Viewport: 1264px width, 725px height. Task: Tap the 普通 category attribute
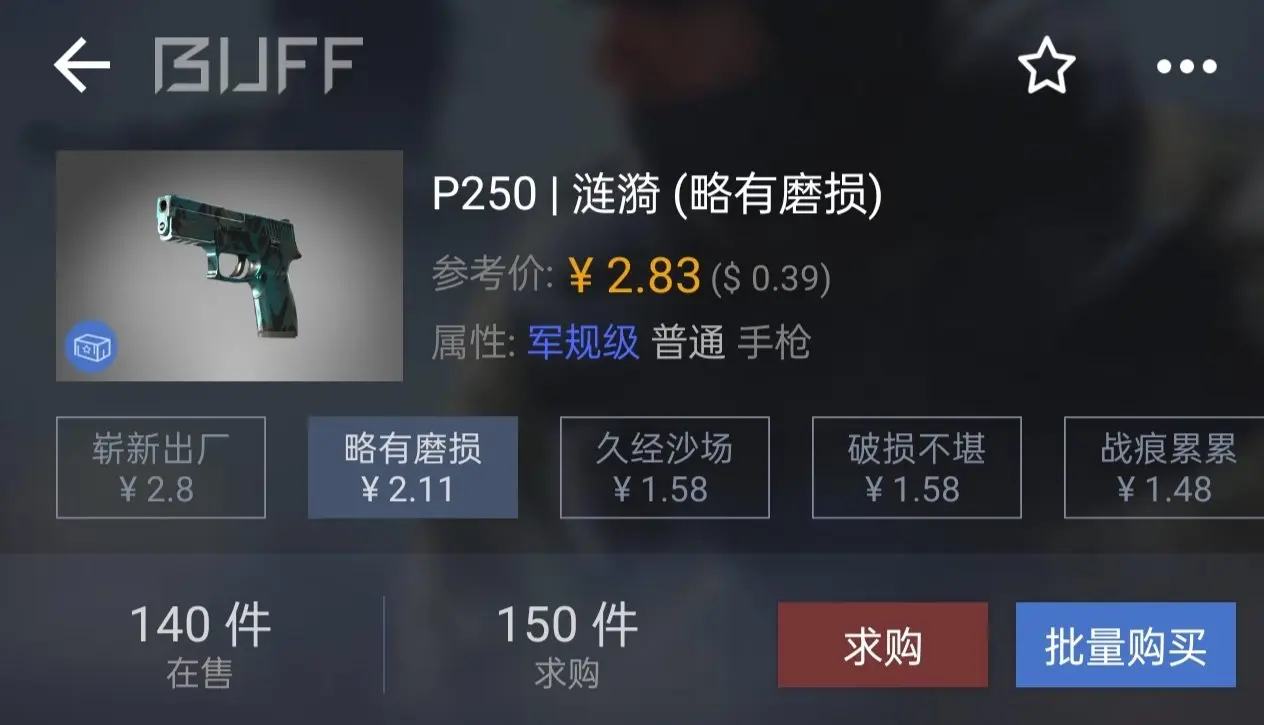[688, 343]
